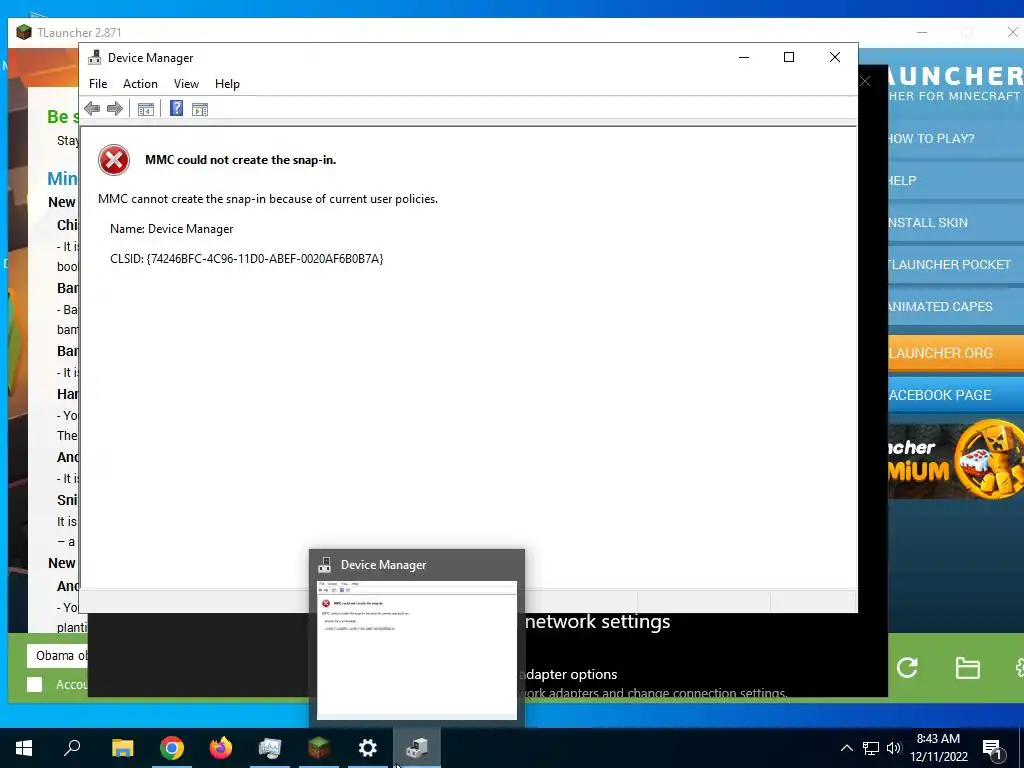Launch Firefox from taskbar
Screen dimensions: 1024x768
[221, 748]
